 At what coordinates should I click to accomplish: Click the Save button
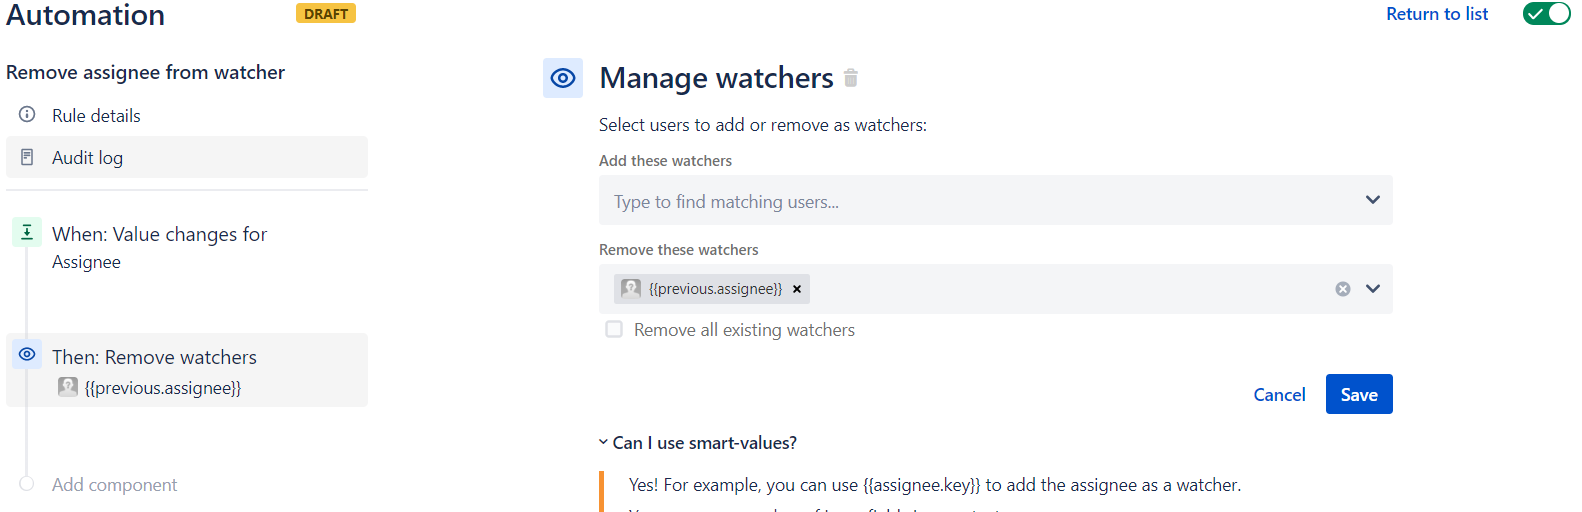click(1359, 394)
